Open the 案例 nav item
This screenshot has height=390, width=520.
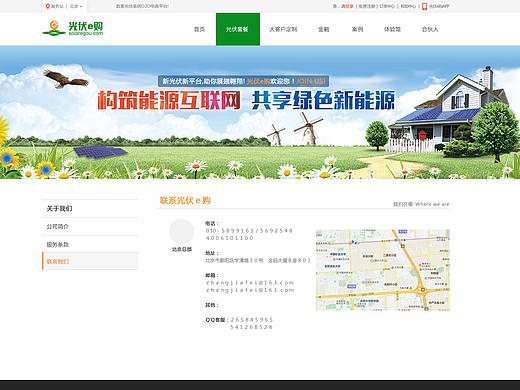(357, 29)
